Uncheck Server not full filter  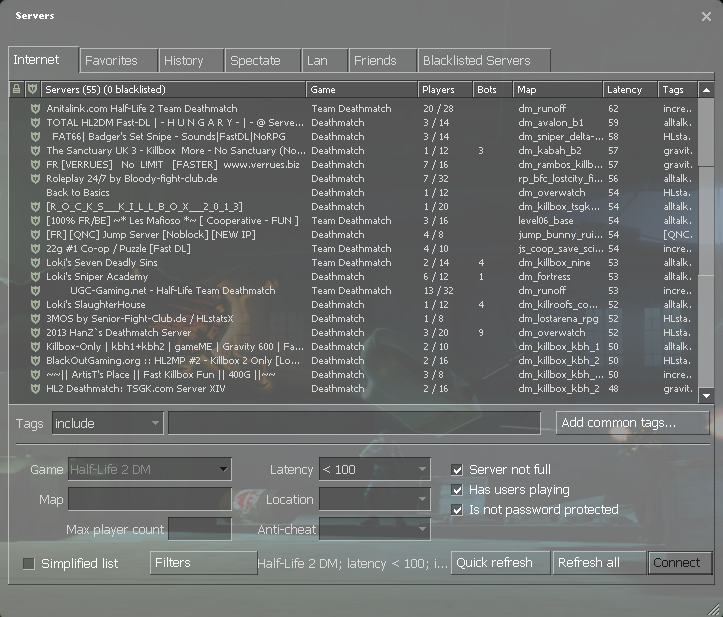(x=458, y=470)
